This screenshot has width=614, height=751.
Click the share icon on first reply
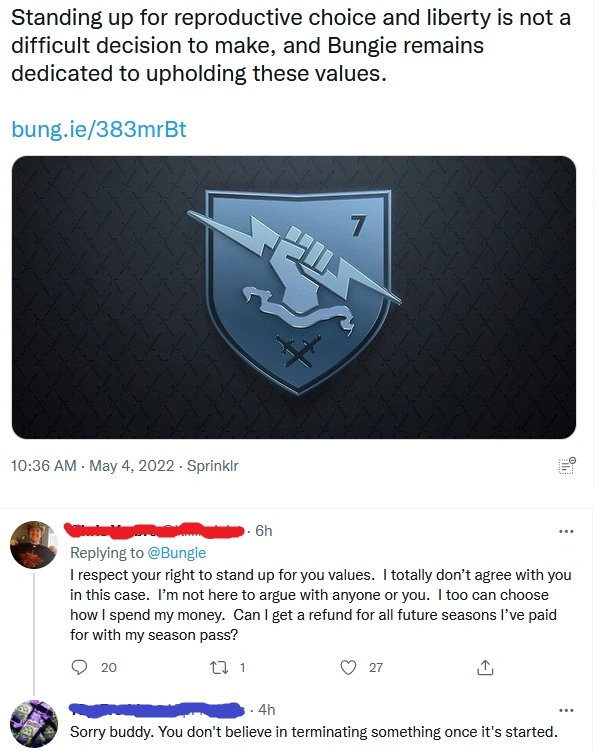(x=485, y=667)
